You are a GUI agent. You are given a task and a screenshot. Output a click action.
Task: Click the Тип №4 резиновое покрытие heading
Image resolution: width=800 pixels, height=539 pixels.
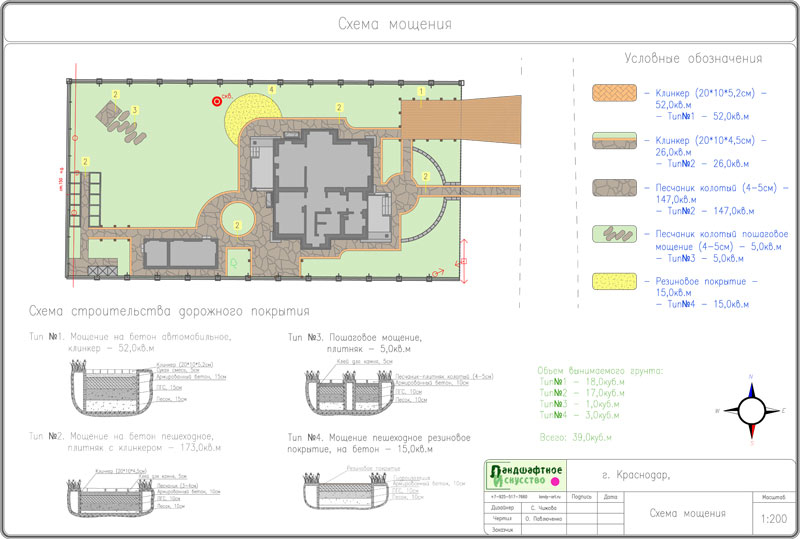coord(379,444)
